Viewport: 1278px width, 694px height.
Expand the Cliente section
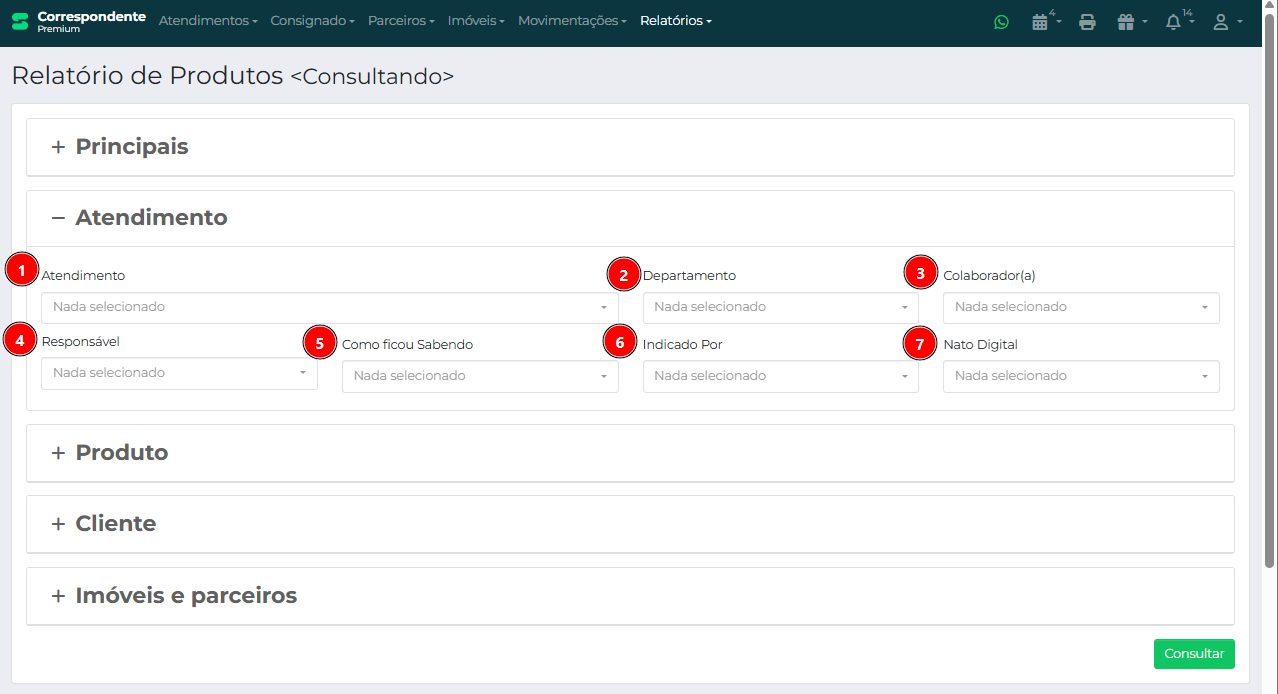tap(115, 524)
